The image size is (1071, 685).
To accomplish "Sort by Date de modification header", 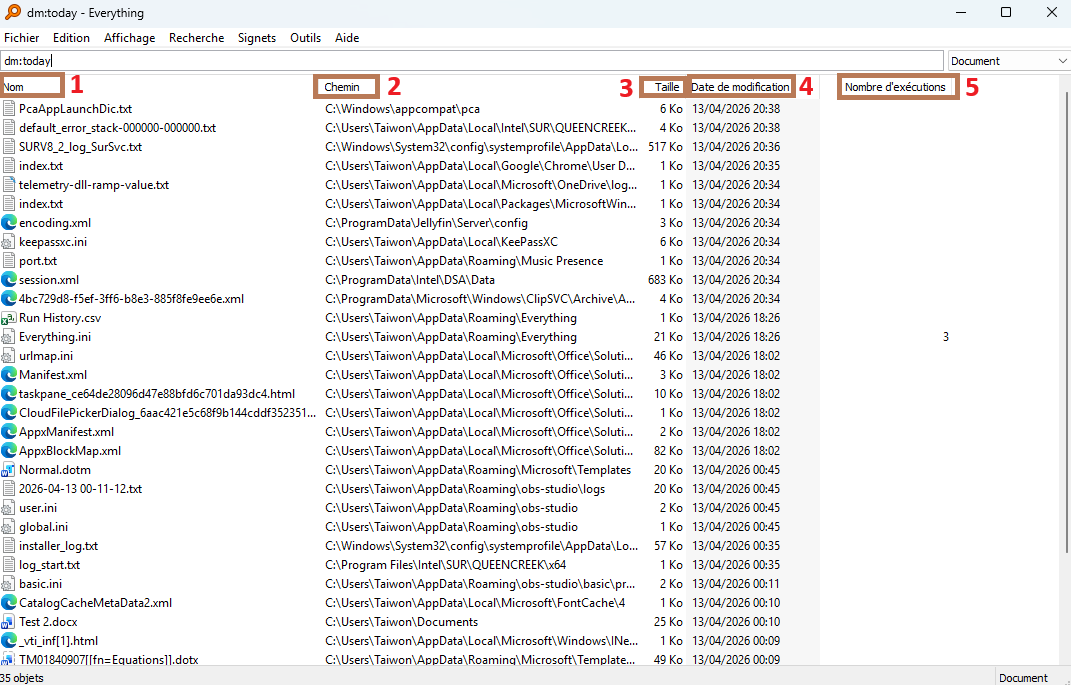I will 741,87.
